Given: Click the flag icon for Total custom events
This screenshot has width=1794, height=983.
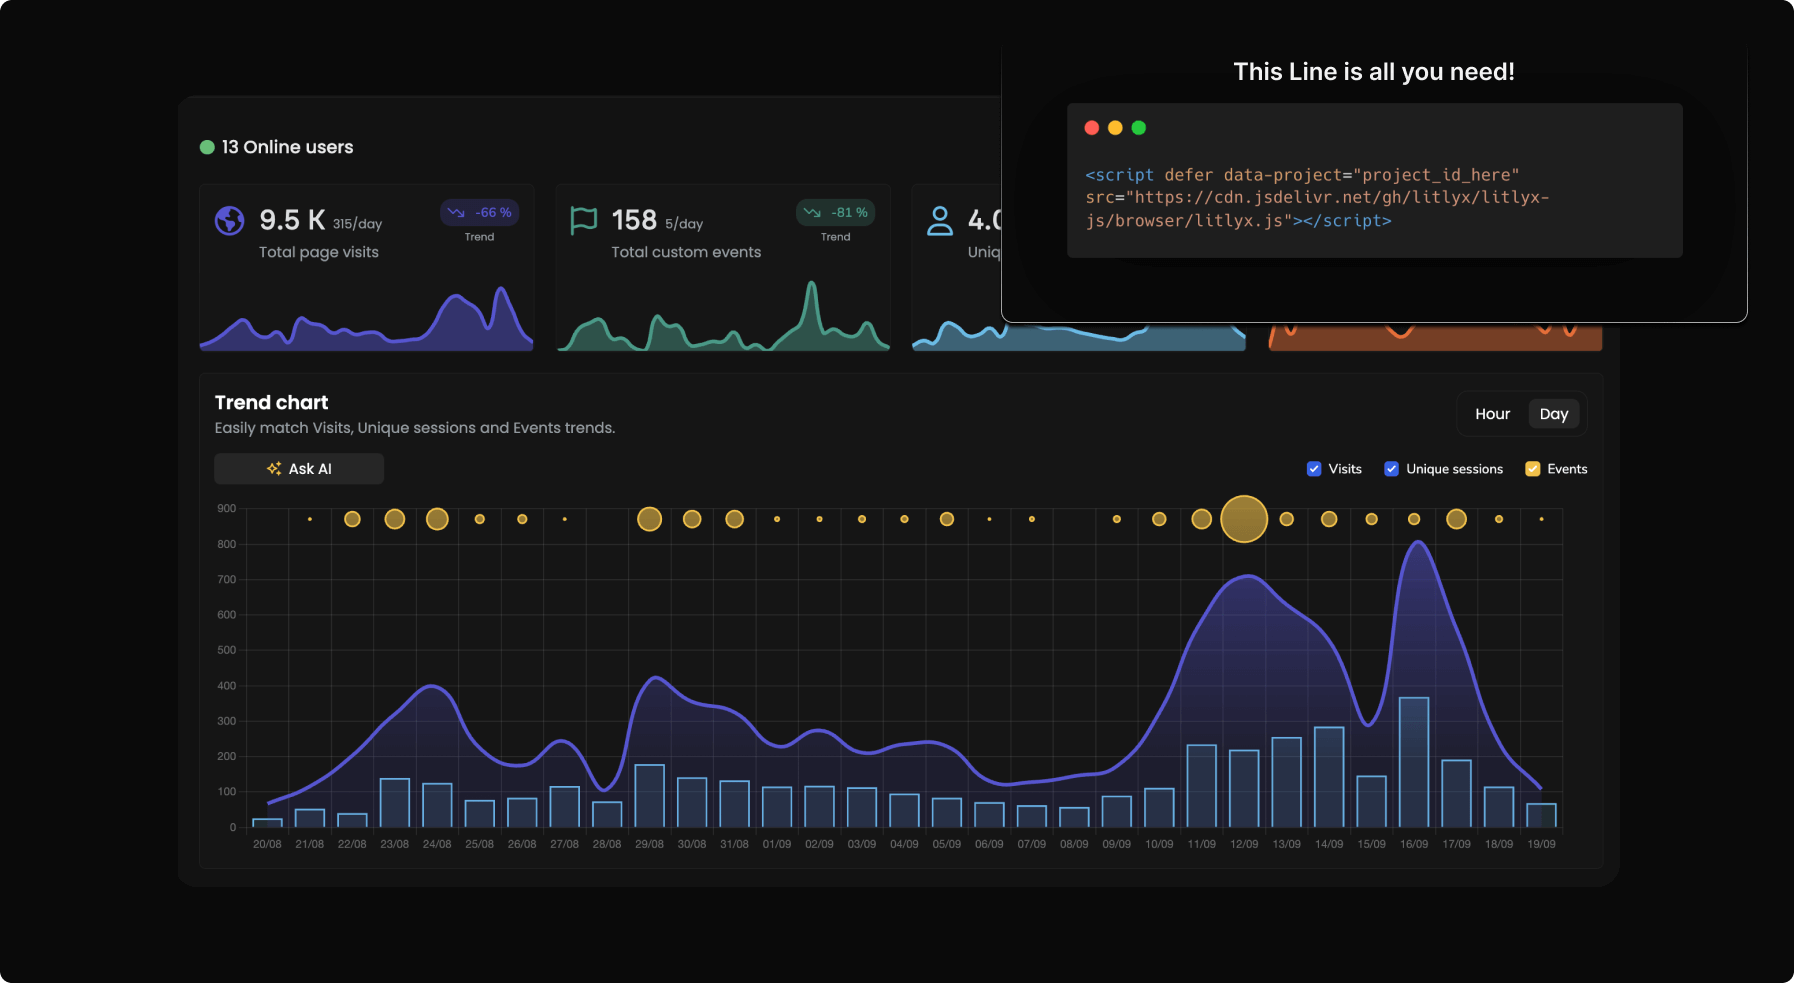Looking at the screenshot, I should 583,220.
